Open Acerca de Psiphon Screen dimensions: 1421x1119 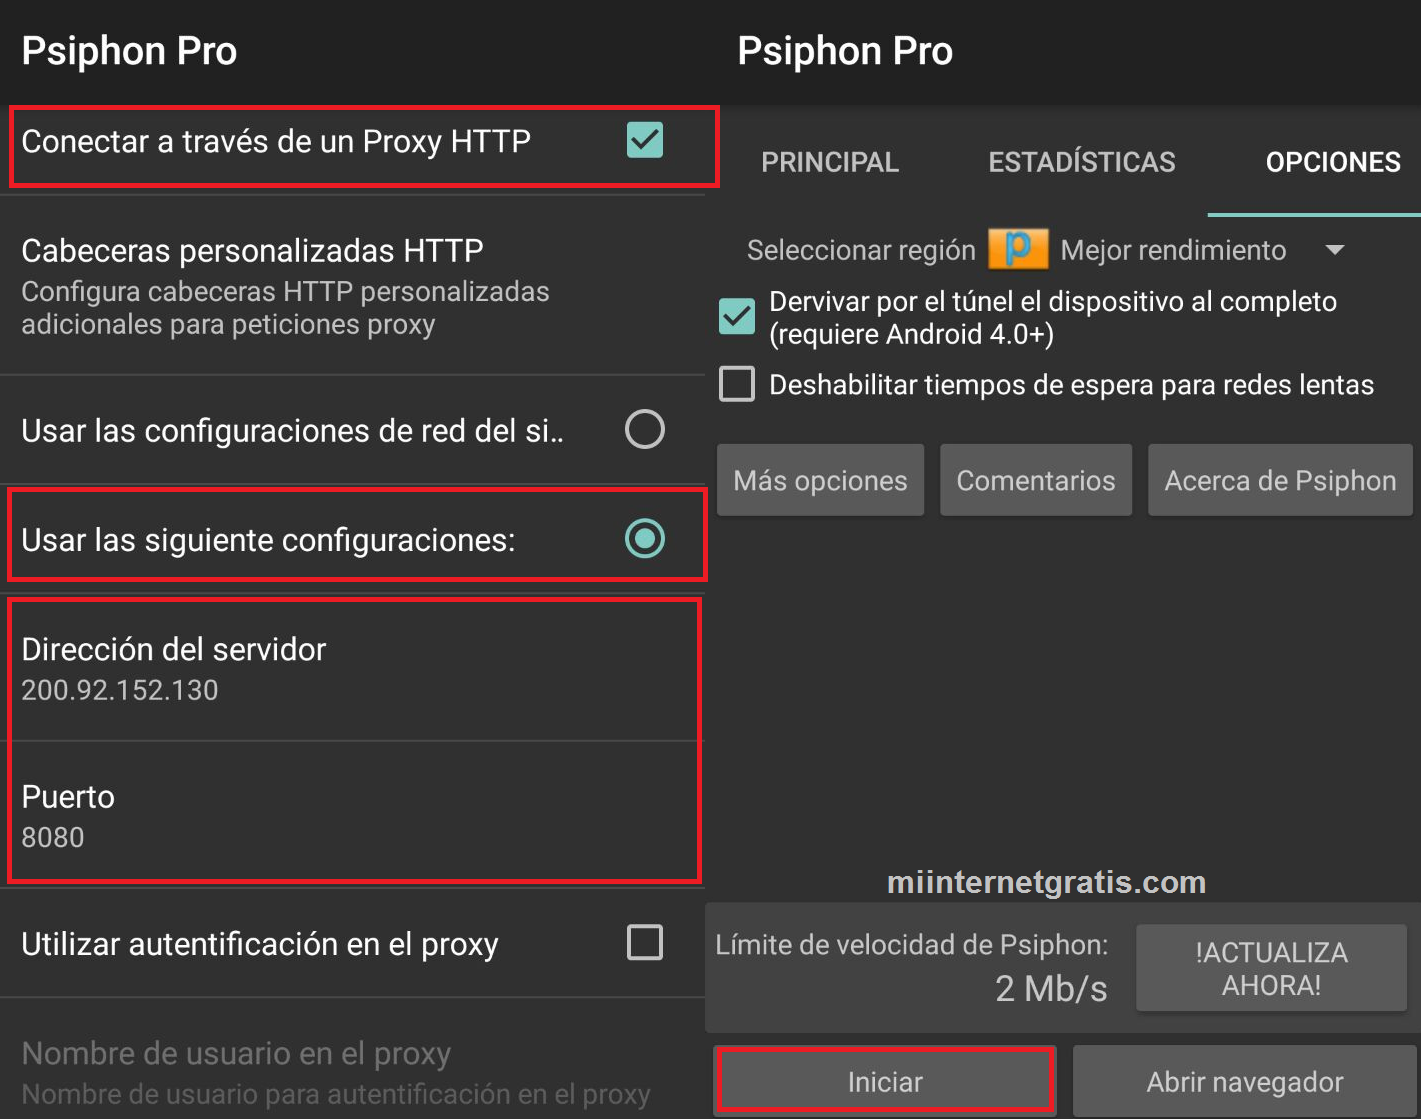tap(1280, 480)
